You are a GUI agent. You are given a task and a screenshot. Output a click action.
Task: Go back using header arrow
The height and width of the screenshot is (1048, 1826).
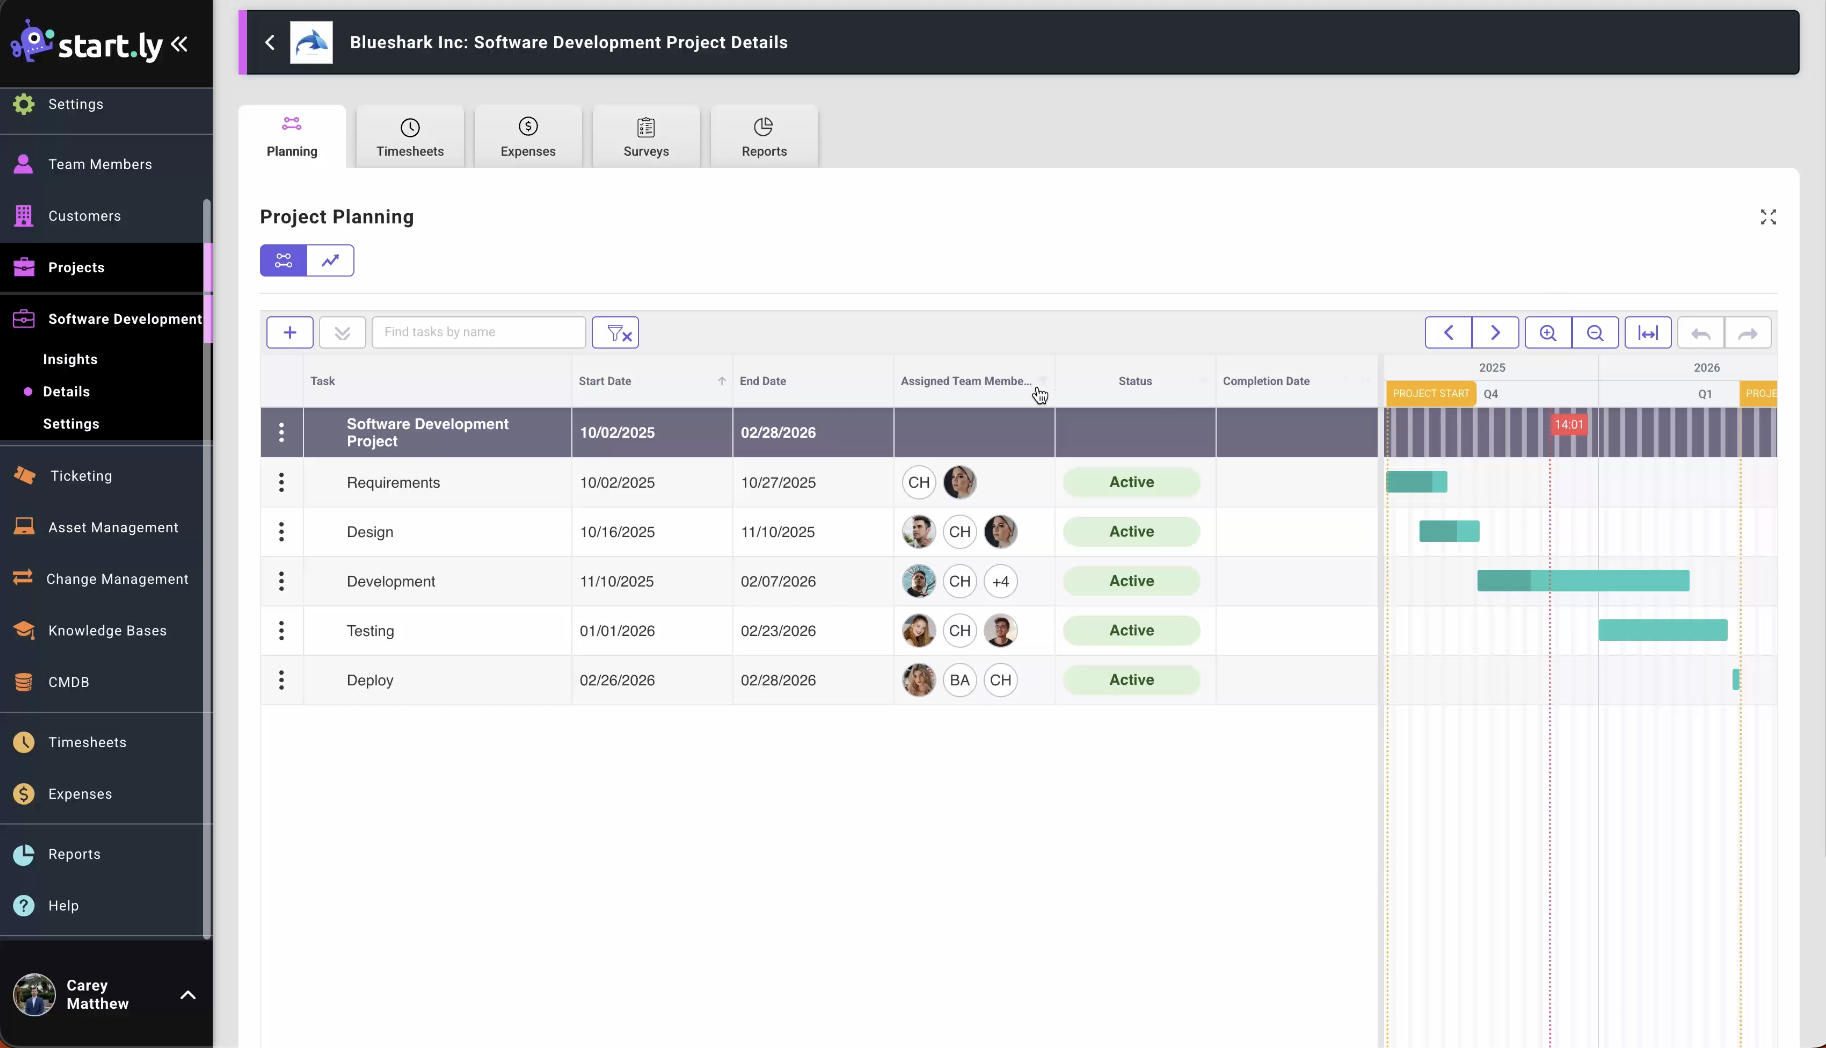(270, 42)
